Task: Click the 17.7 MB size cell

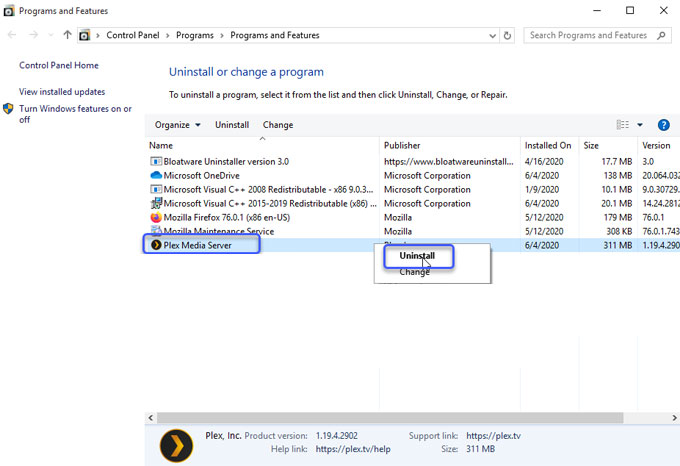Action: coord(616,162)
